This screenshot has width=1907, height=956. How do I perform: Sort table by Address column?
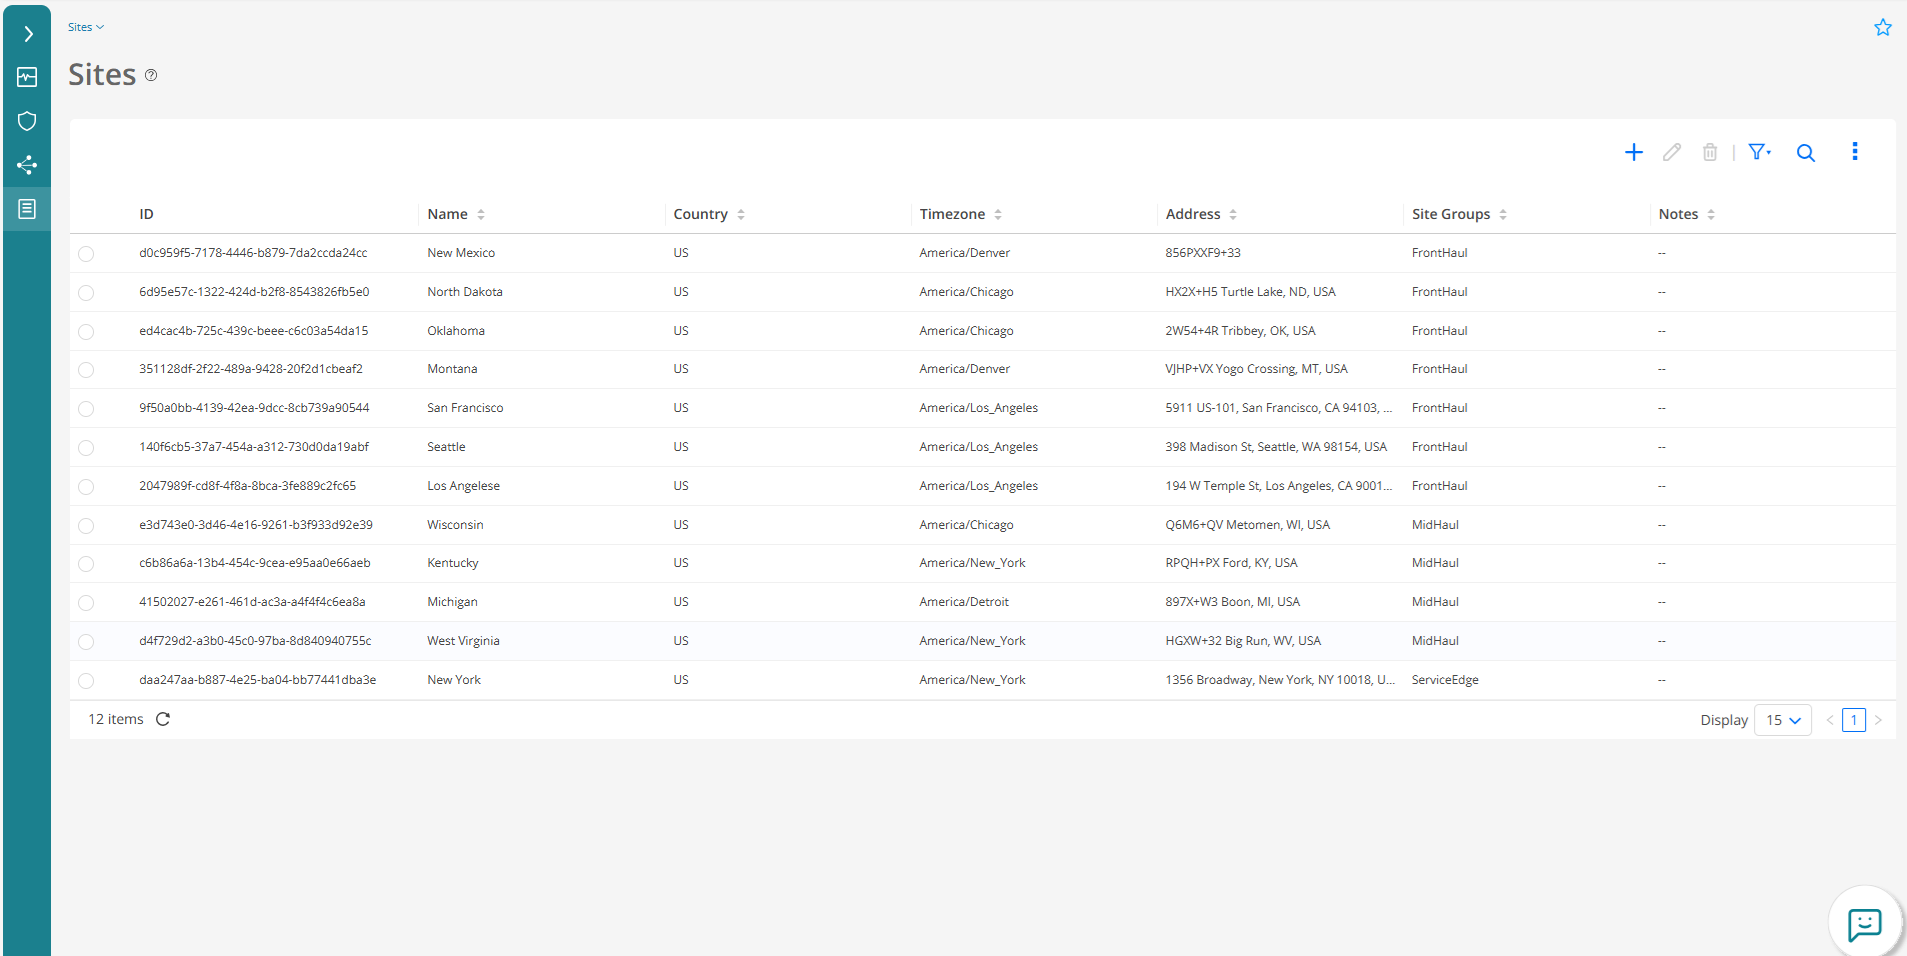pyautogui.click(x=1233, y=214)
